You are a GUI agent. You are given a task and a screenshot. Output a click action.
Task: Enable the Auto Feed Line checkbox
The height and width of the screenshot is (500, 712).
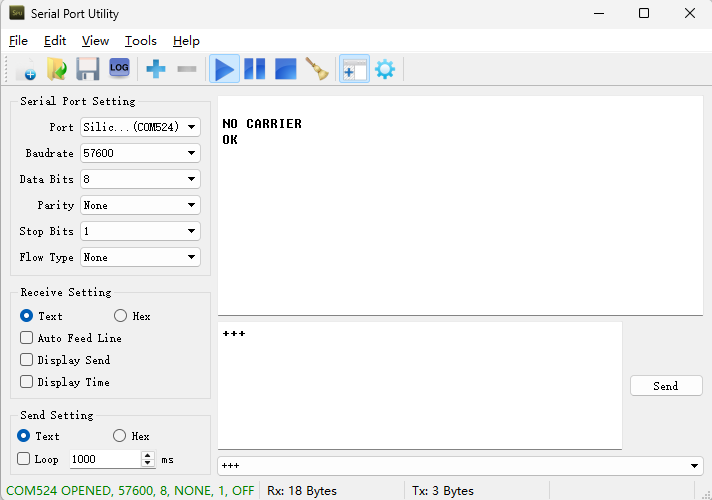(27, 338)
